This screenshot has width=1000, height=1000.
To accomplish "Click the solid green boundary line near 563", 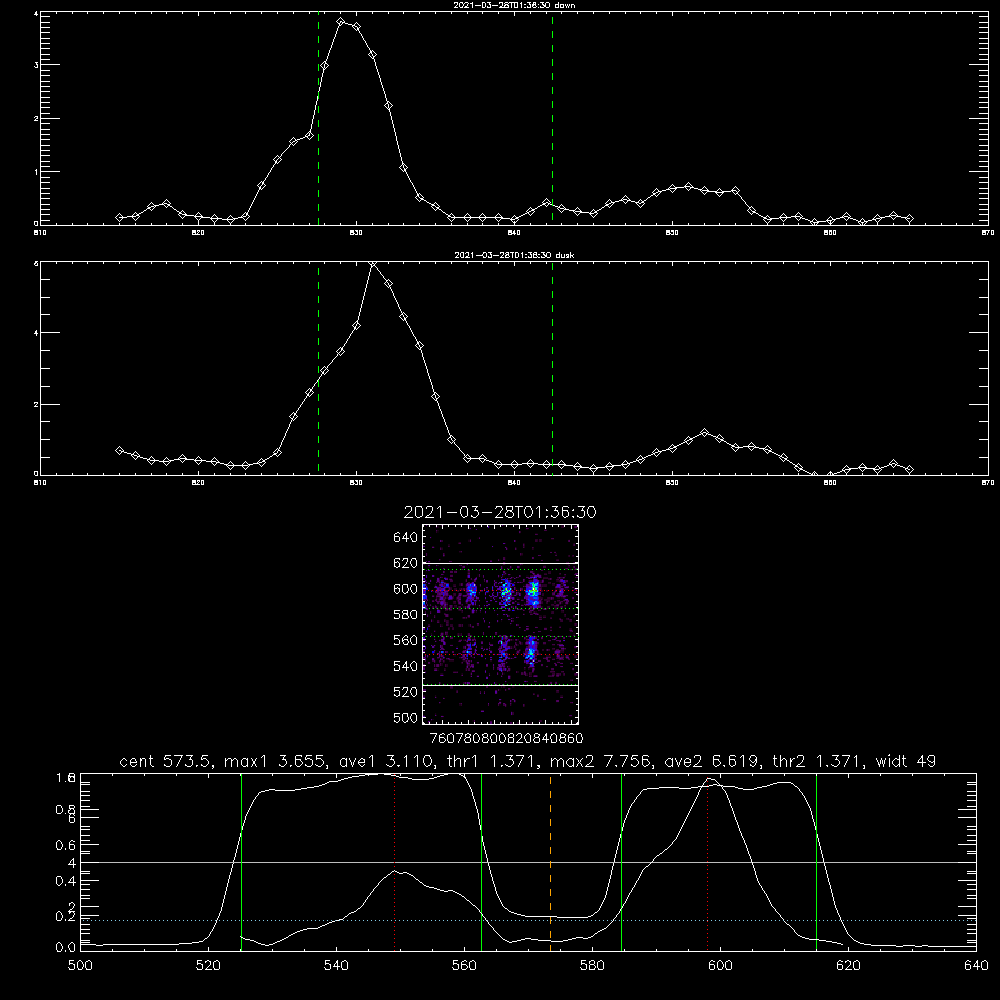I will pos(482,862).
